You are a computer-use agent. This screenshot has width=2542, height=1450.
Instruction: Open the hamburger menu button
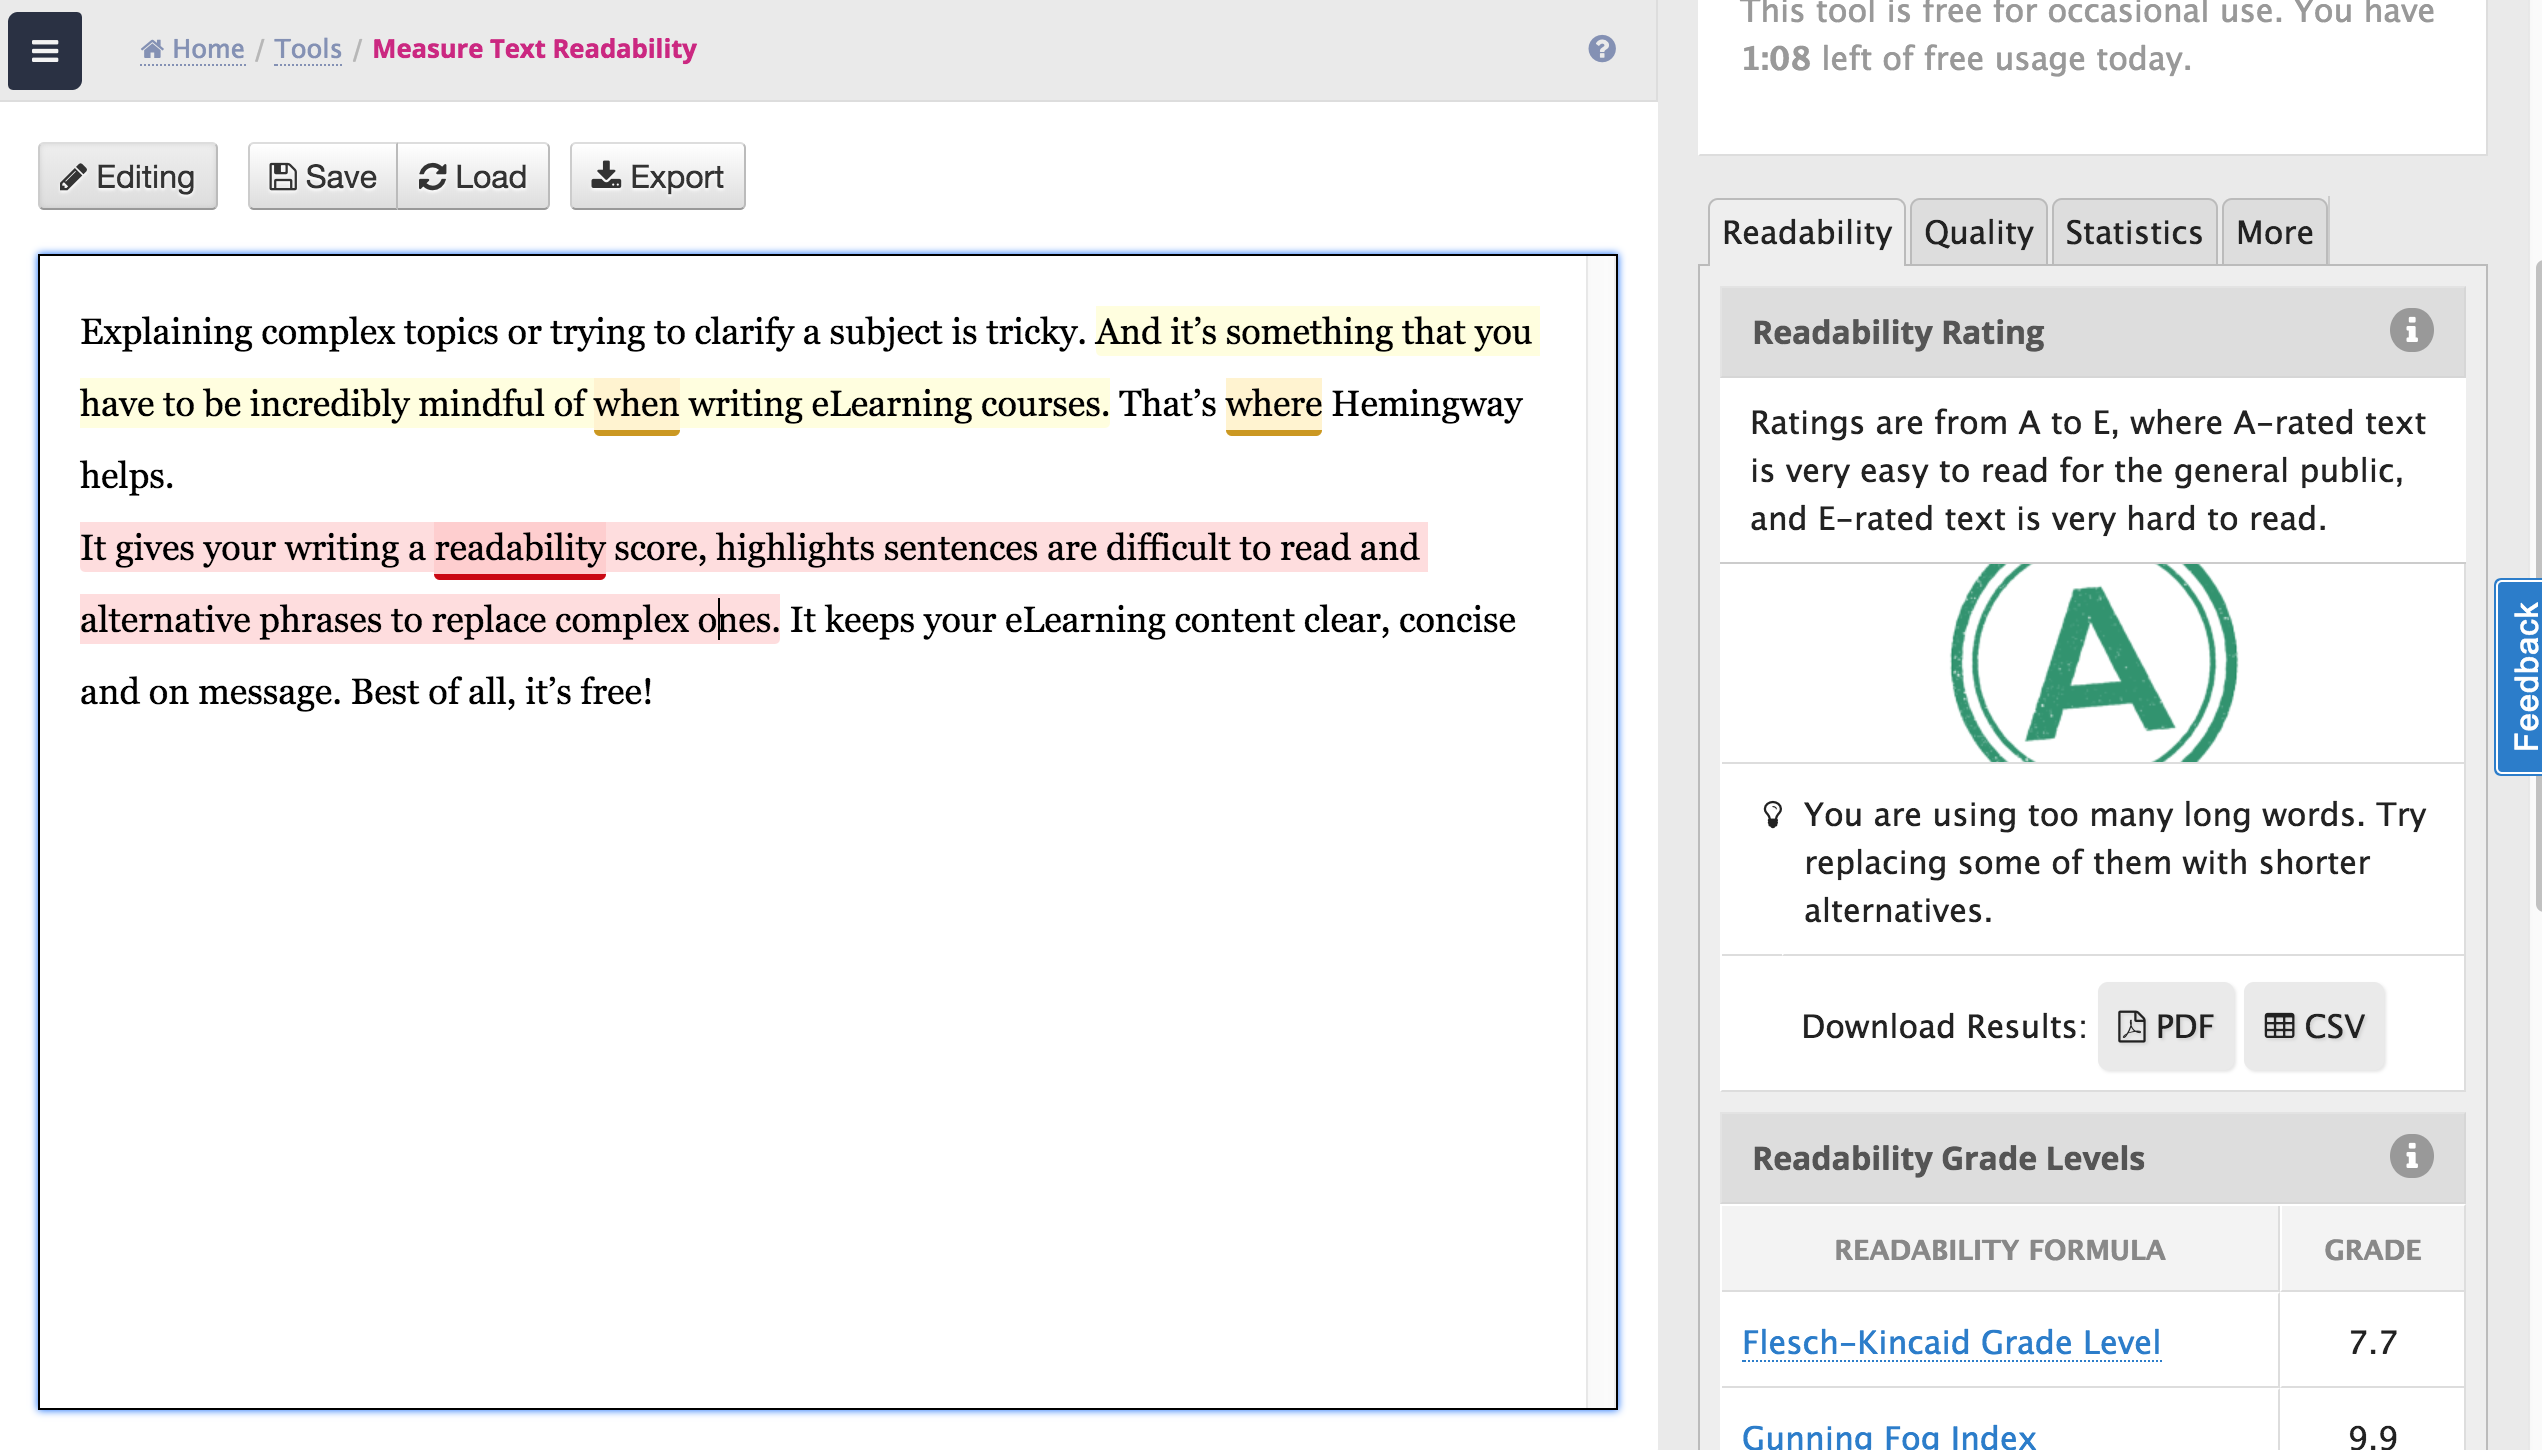coord(45,50)
